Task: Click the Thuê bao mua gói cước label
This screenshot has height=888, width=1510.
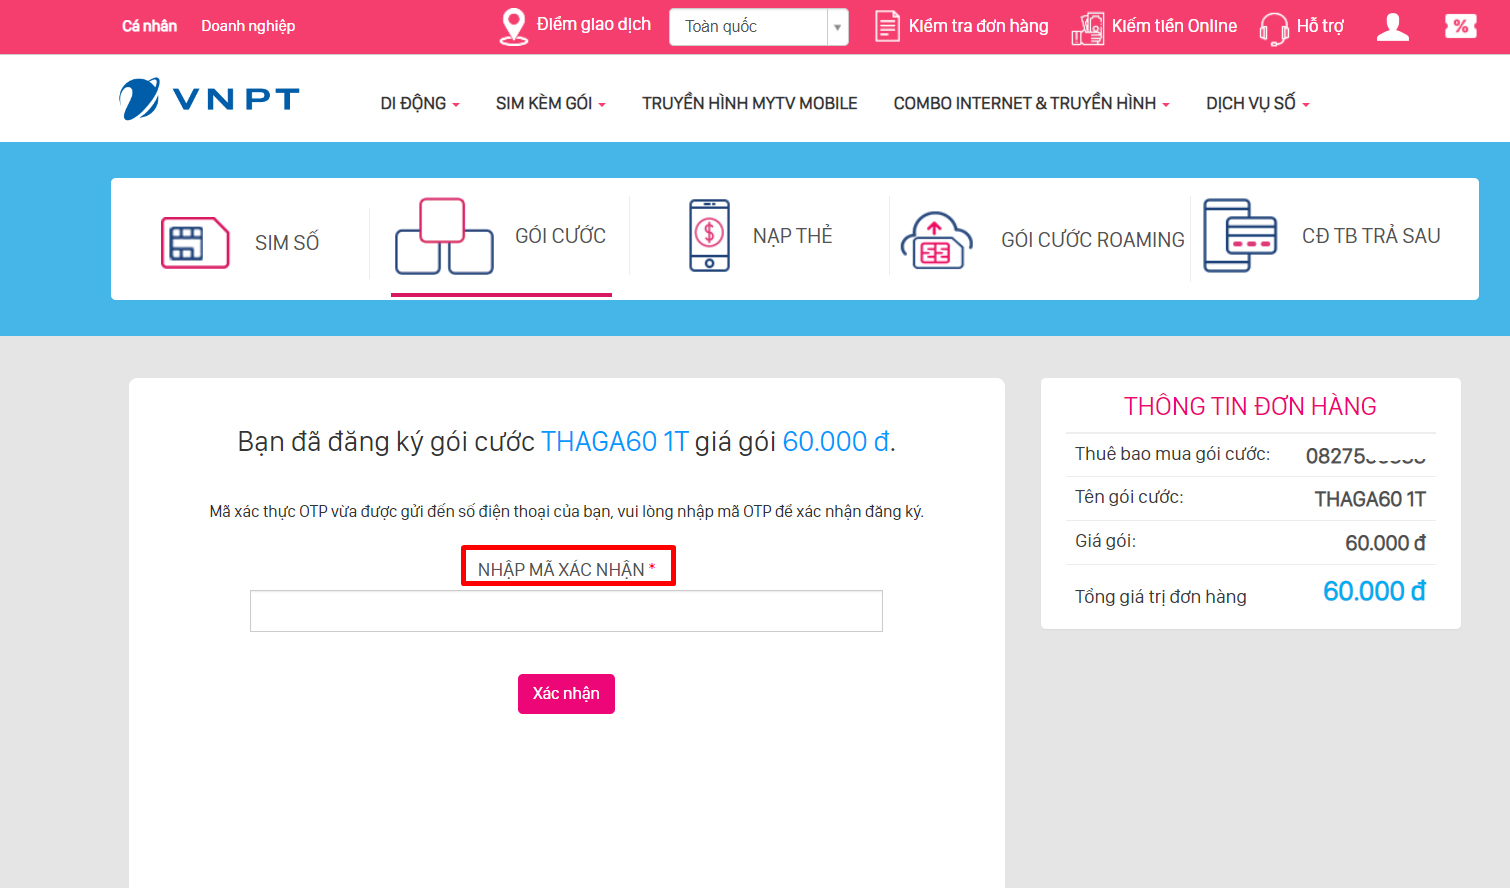Action: click(1172, 454)
